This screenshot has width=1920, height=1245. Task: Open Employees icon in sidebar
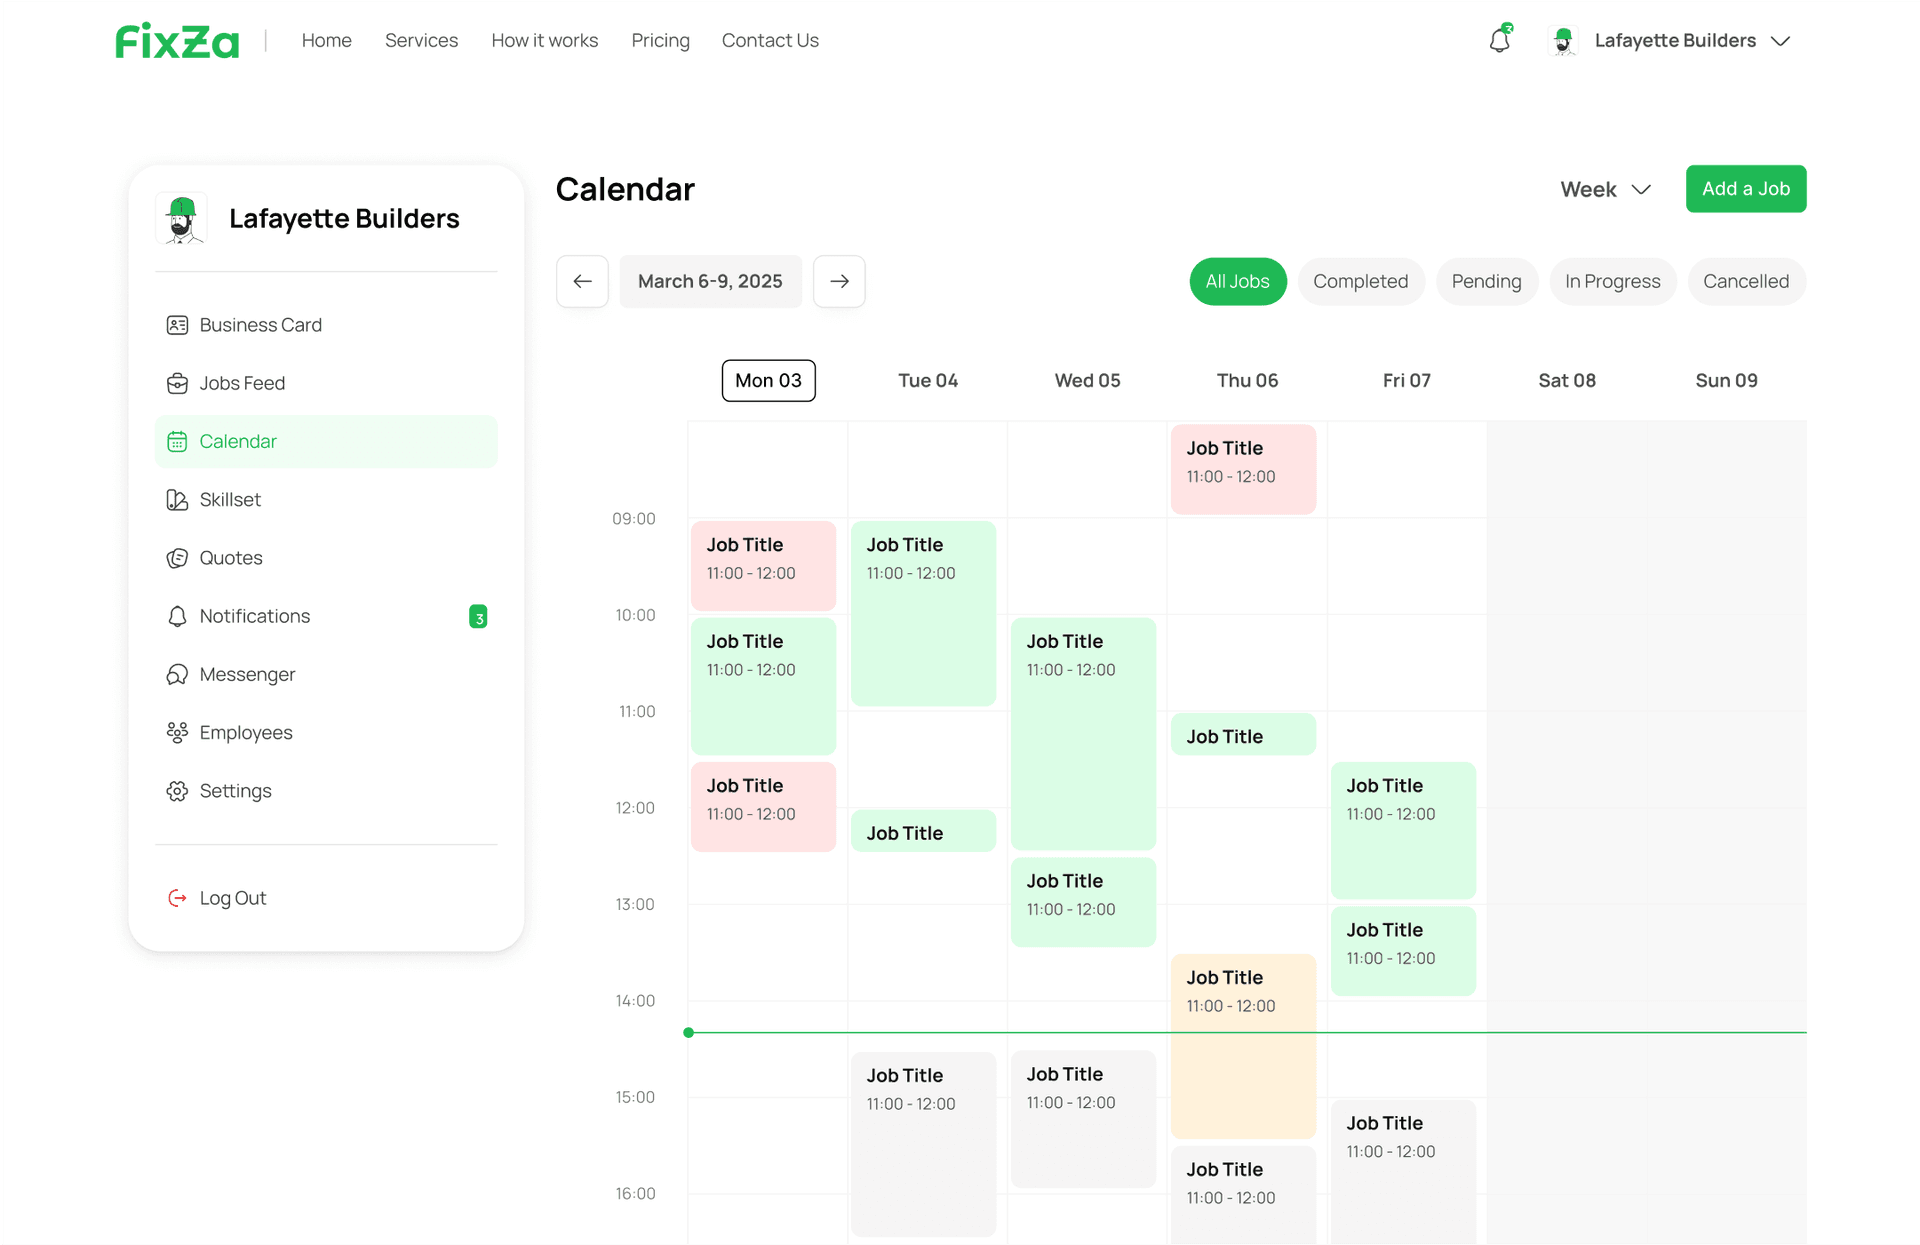click(x=177, y=733)
